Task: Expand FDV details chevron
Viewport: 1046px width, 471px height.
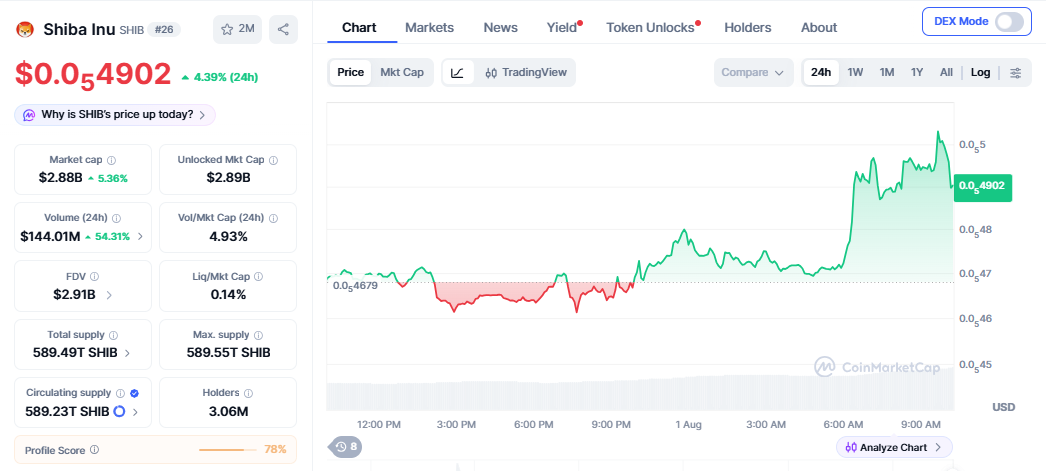Action: 109,294
